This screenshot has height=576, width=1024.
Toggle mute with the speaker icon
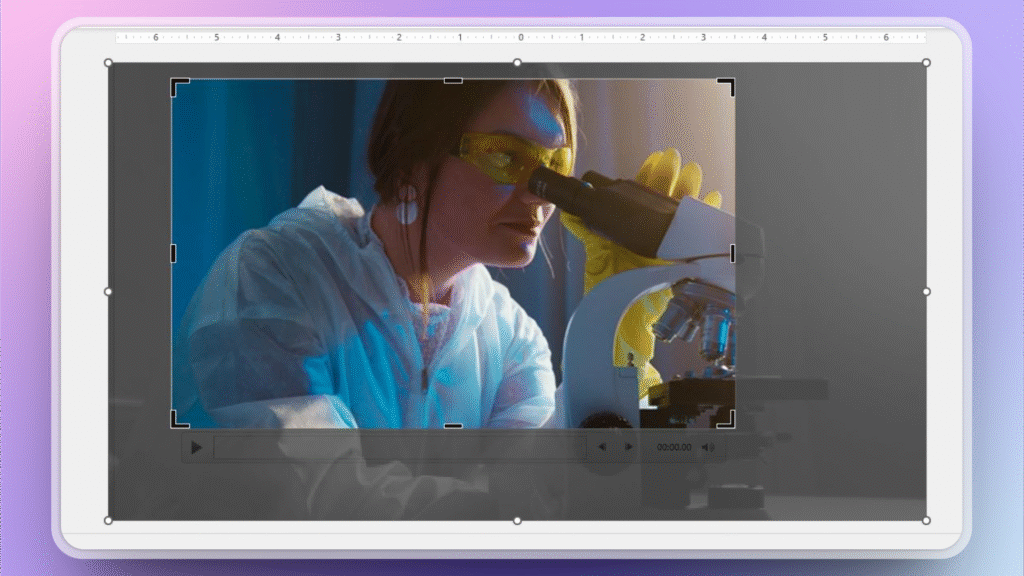709,447
